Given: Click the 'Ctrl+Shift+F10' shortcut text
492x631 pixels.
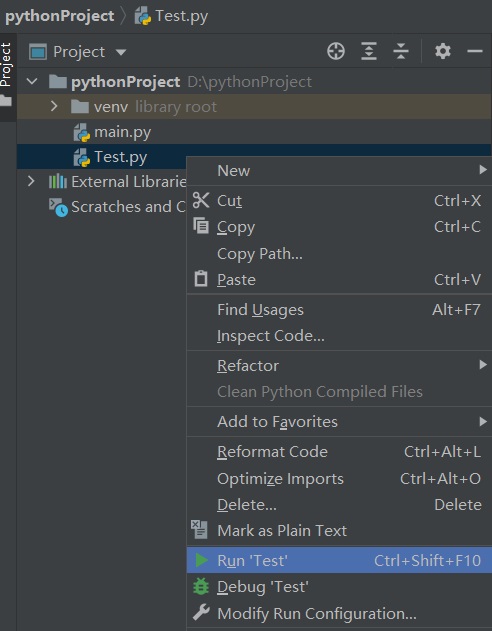Looking at the screenshot, I should coord(427,560).
